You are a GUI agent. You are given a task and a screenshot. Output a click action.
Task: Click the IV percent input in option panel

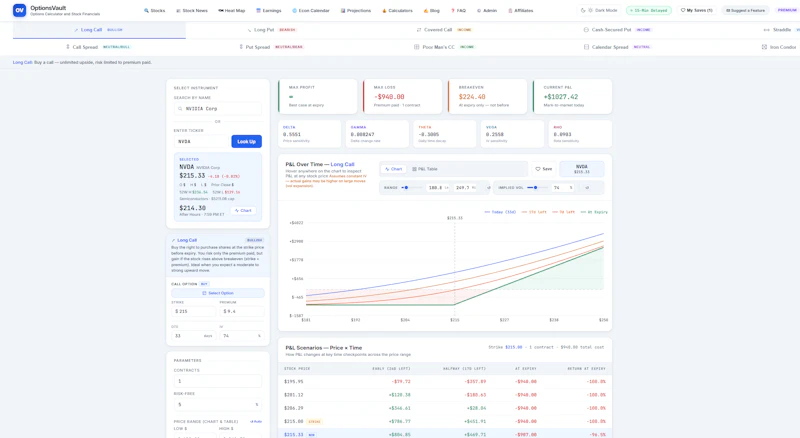[242, 336]
